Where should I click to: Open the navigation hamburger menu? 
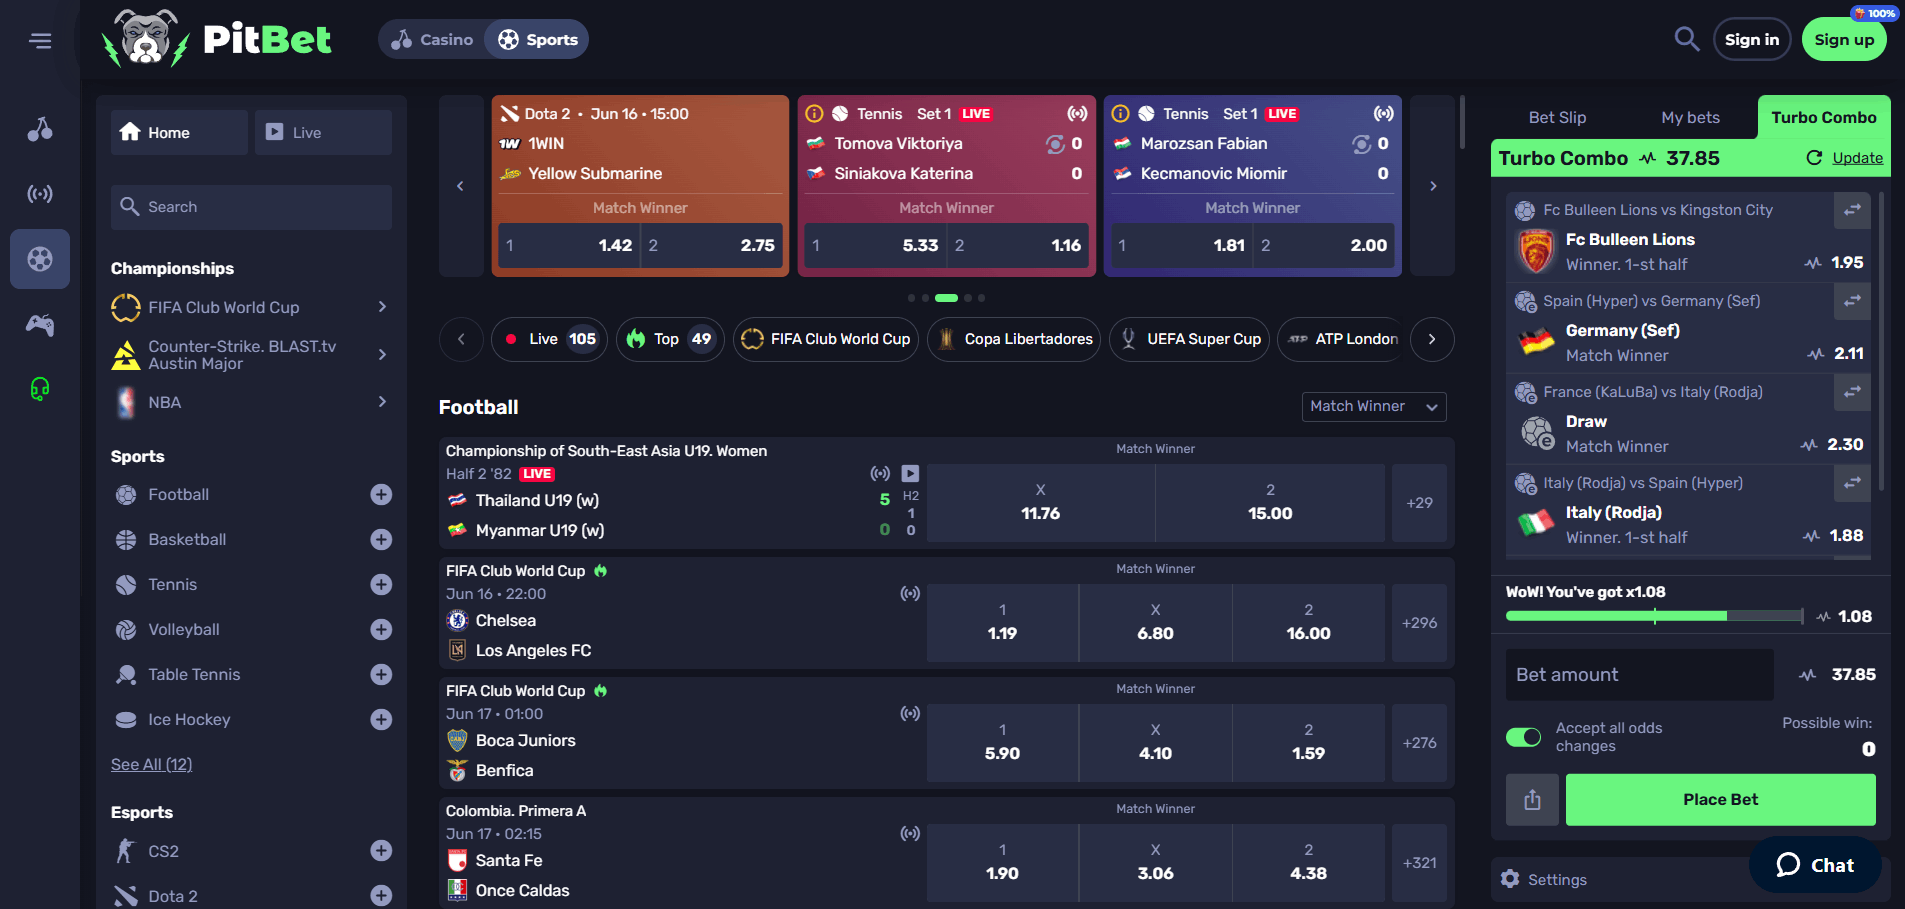pos(41,40)
